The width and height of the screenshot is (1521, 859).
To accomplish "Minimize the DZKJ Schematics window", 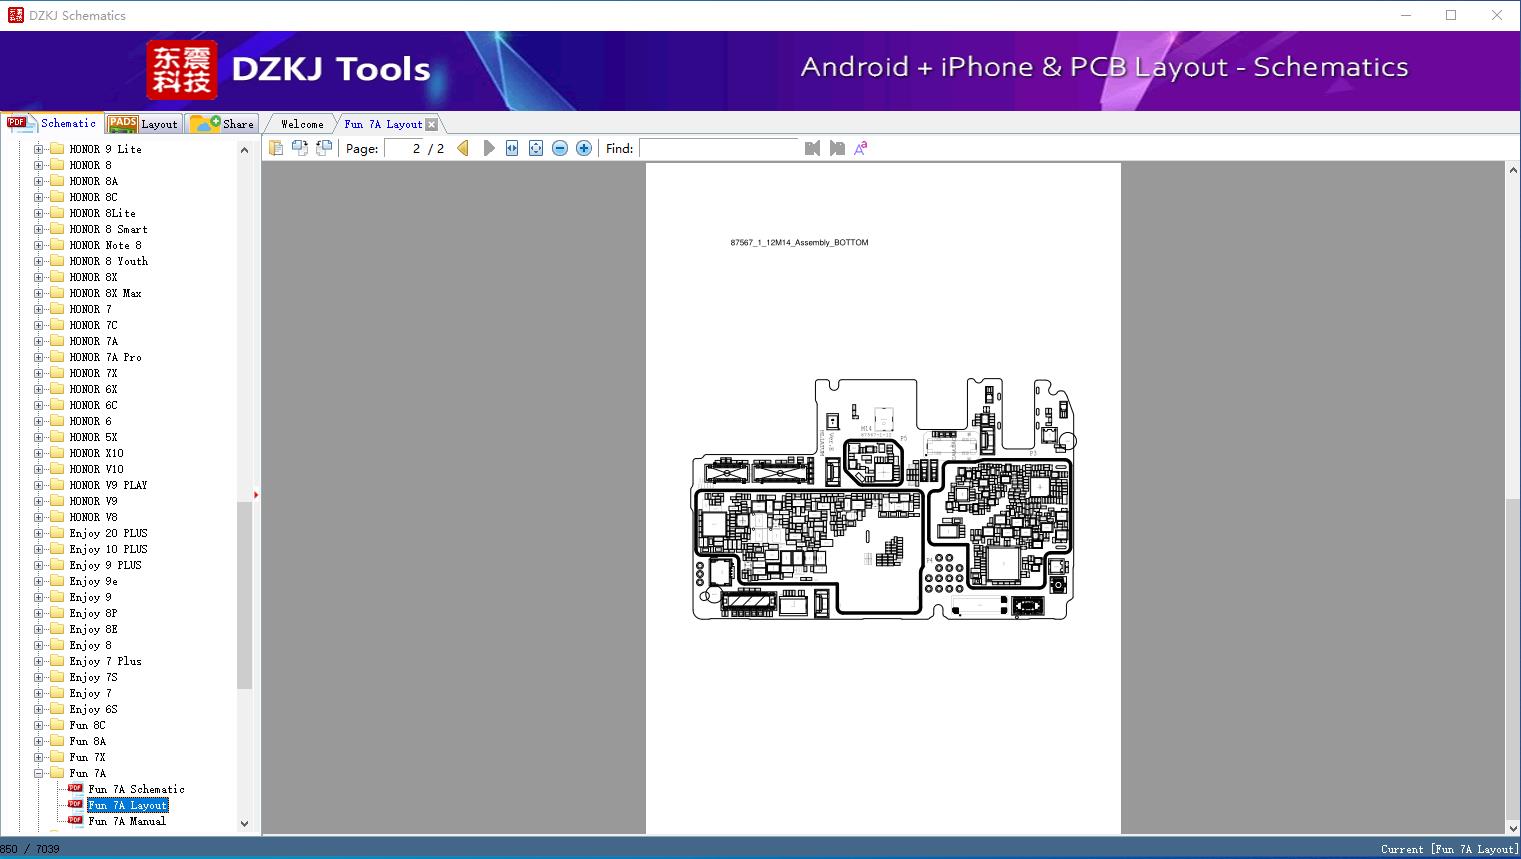I will click(x=1405, y=15).
